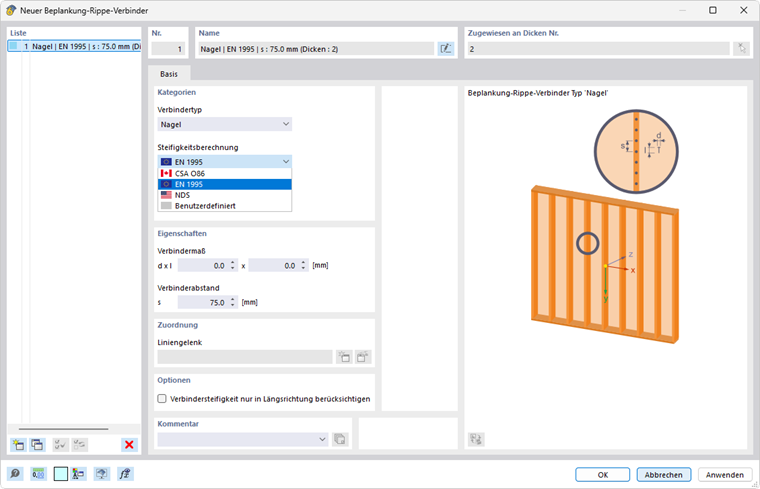
Task: Adjust the length l spinner arrows
Action: [303, 265]
